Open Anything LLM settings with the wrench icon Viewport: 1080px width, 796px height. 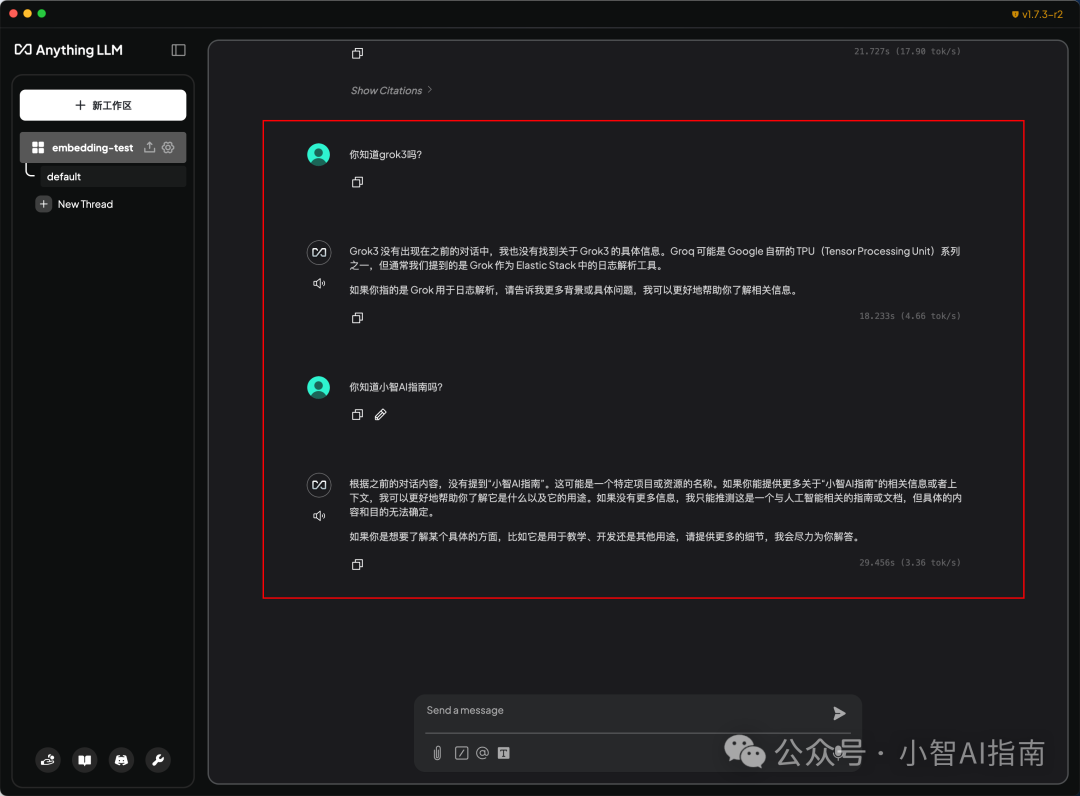[x=158, y=760]
